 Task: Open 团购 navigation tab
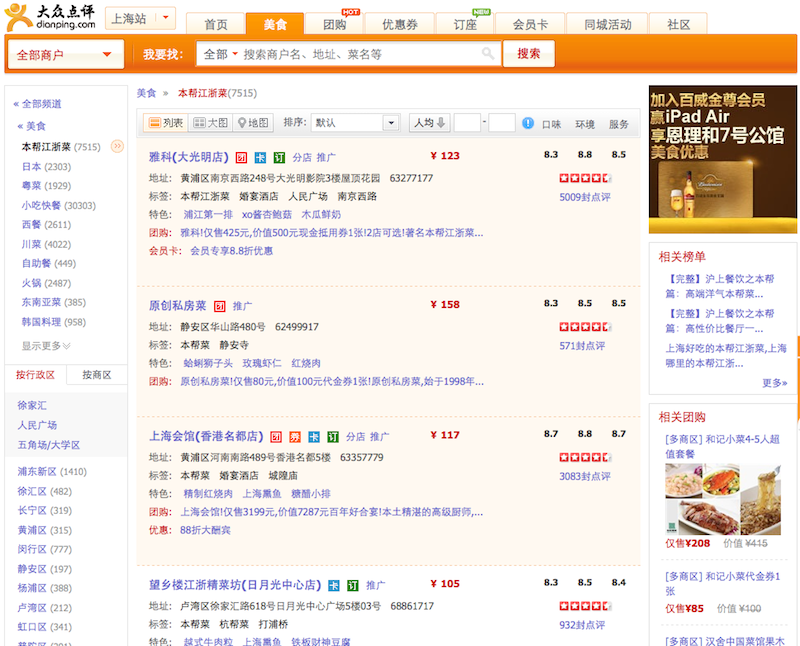(334, 24)
